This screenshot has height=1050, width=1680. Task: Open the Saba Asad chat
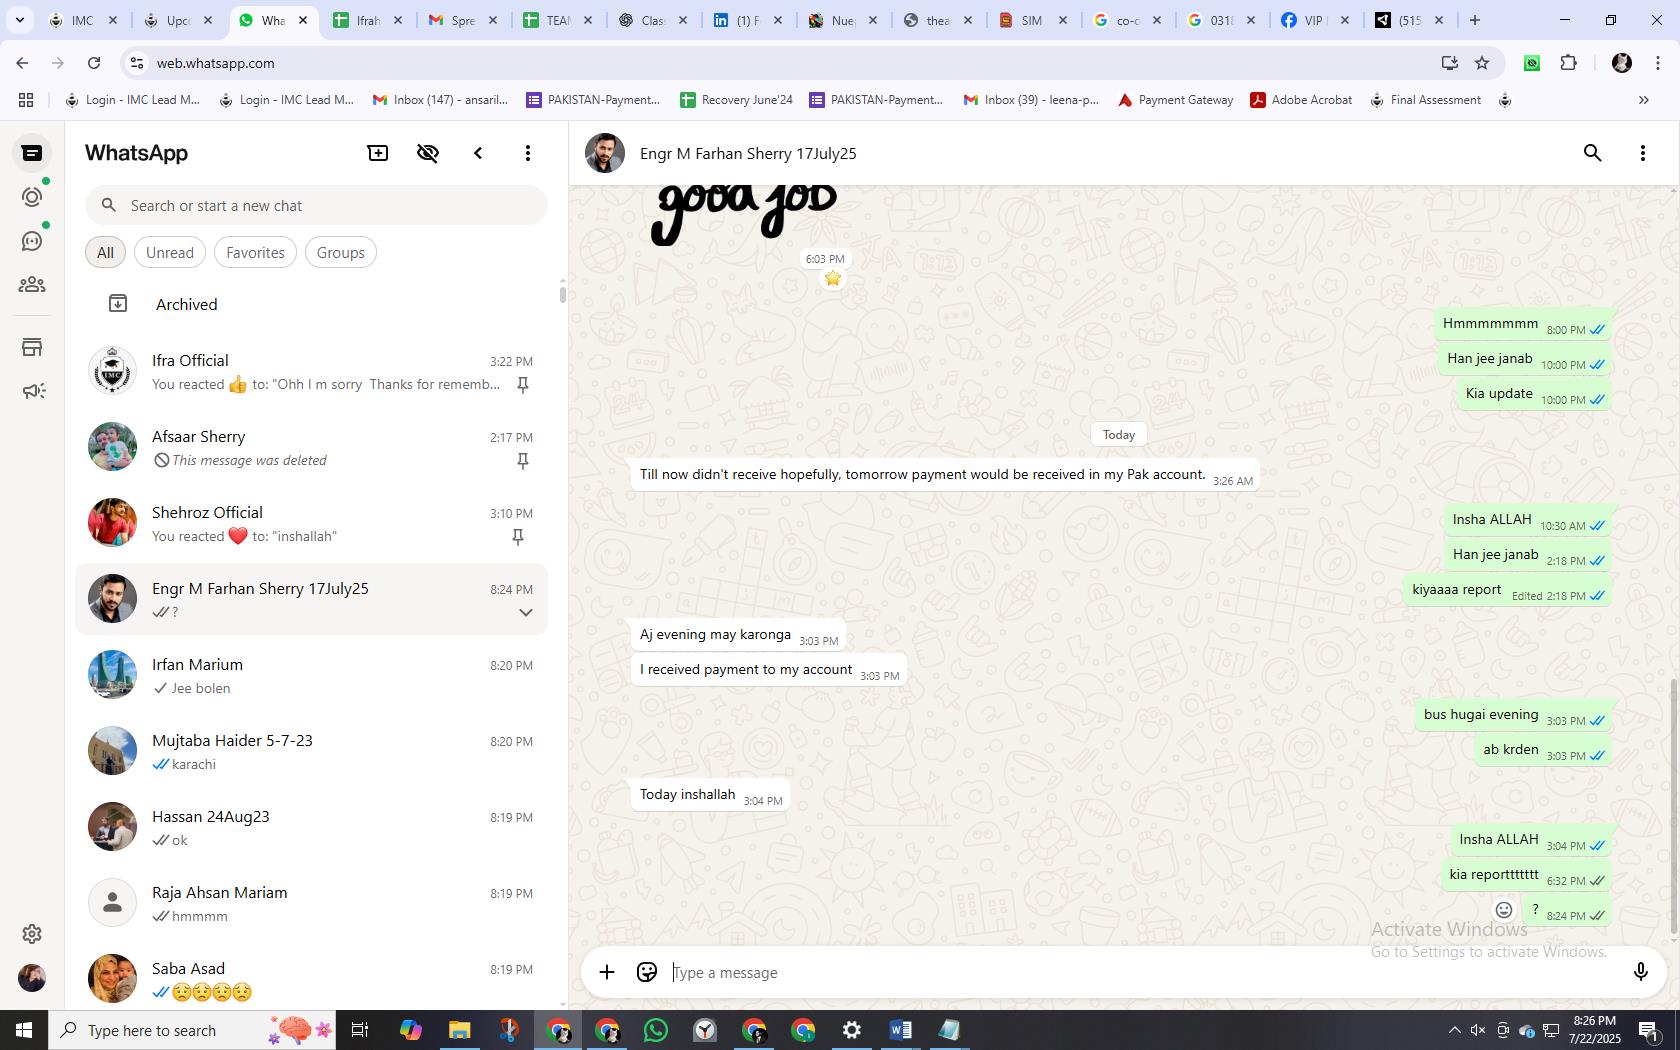coord(312,979)
